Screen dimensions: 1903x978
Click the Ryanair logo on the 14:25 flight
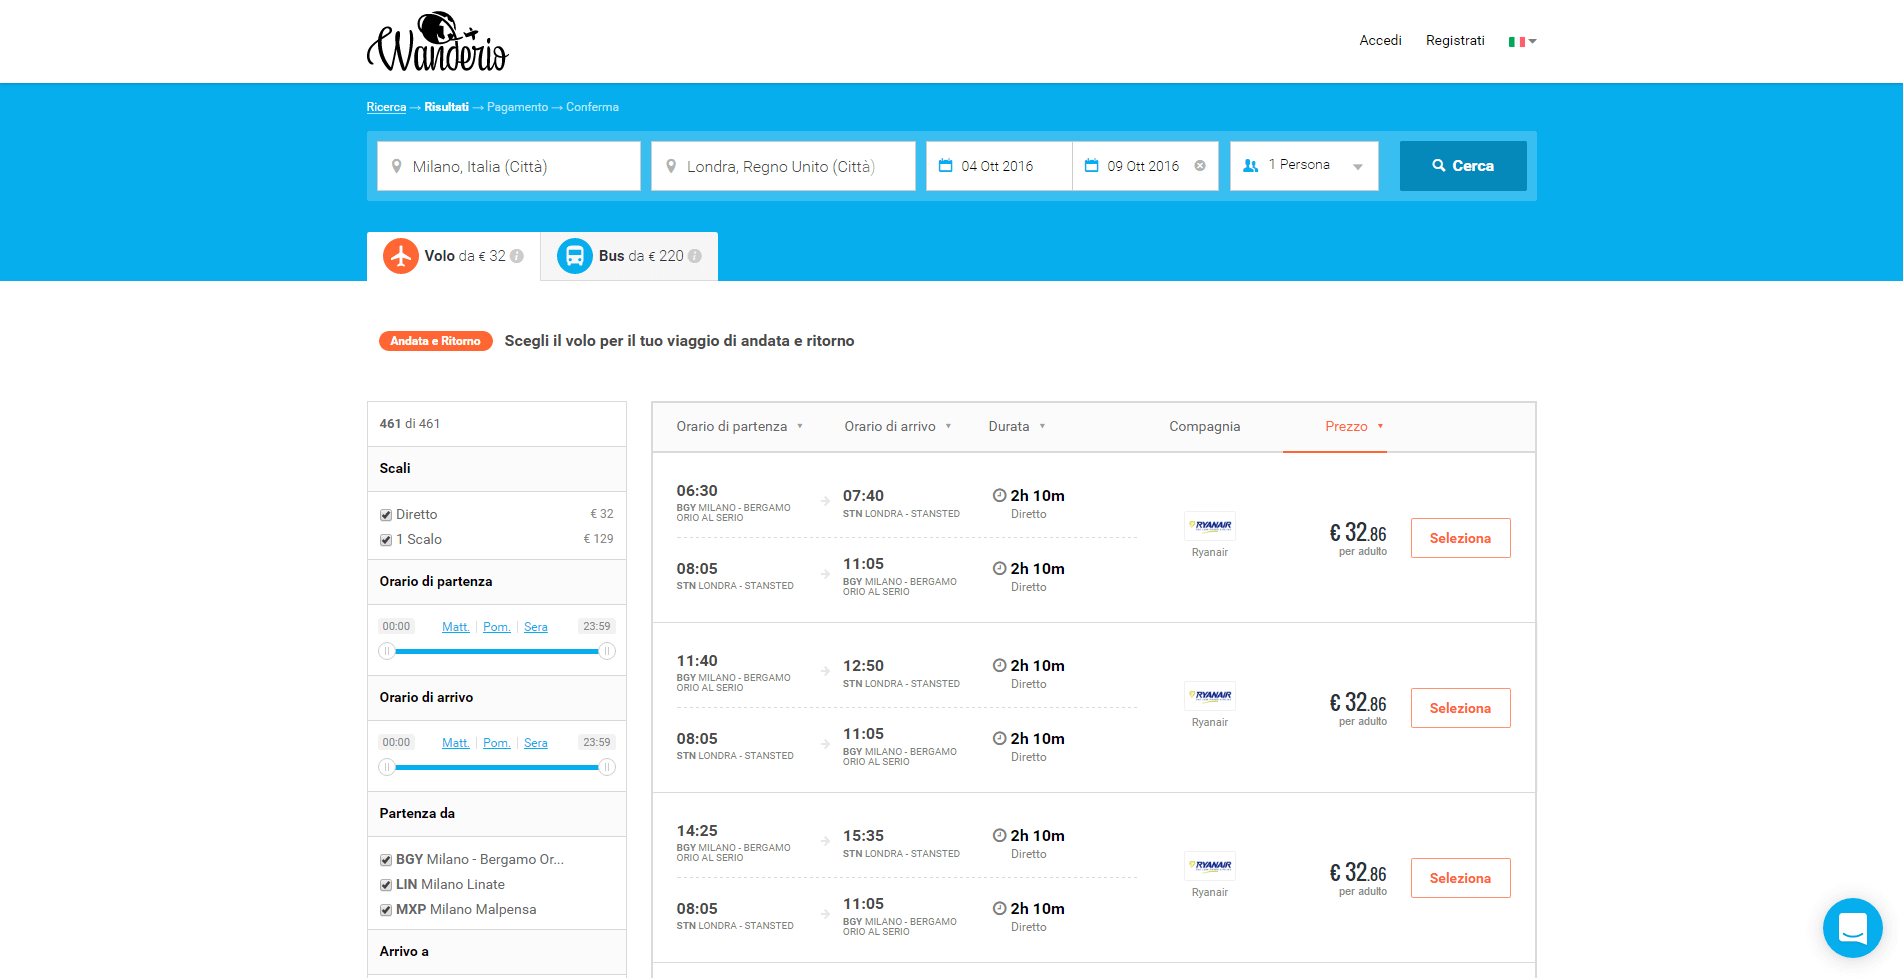[x=1210, y=866]
